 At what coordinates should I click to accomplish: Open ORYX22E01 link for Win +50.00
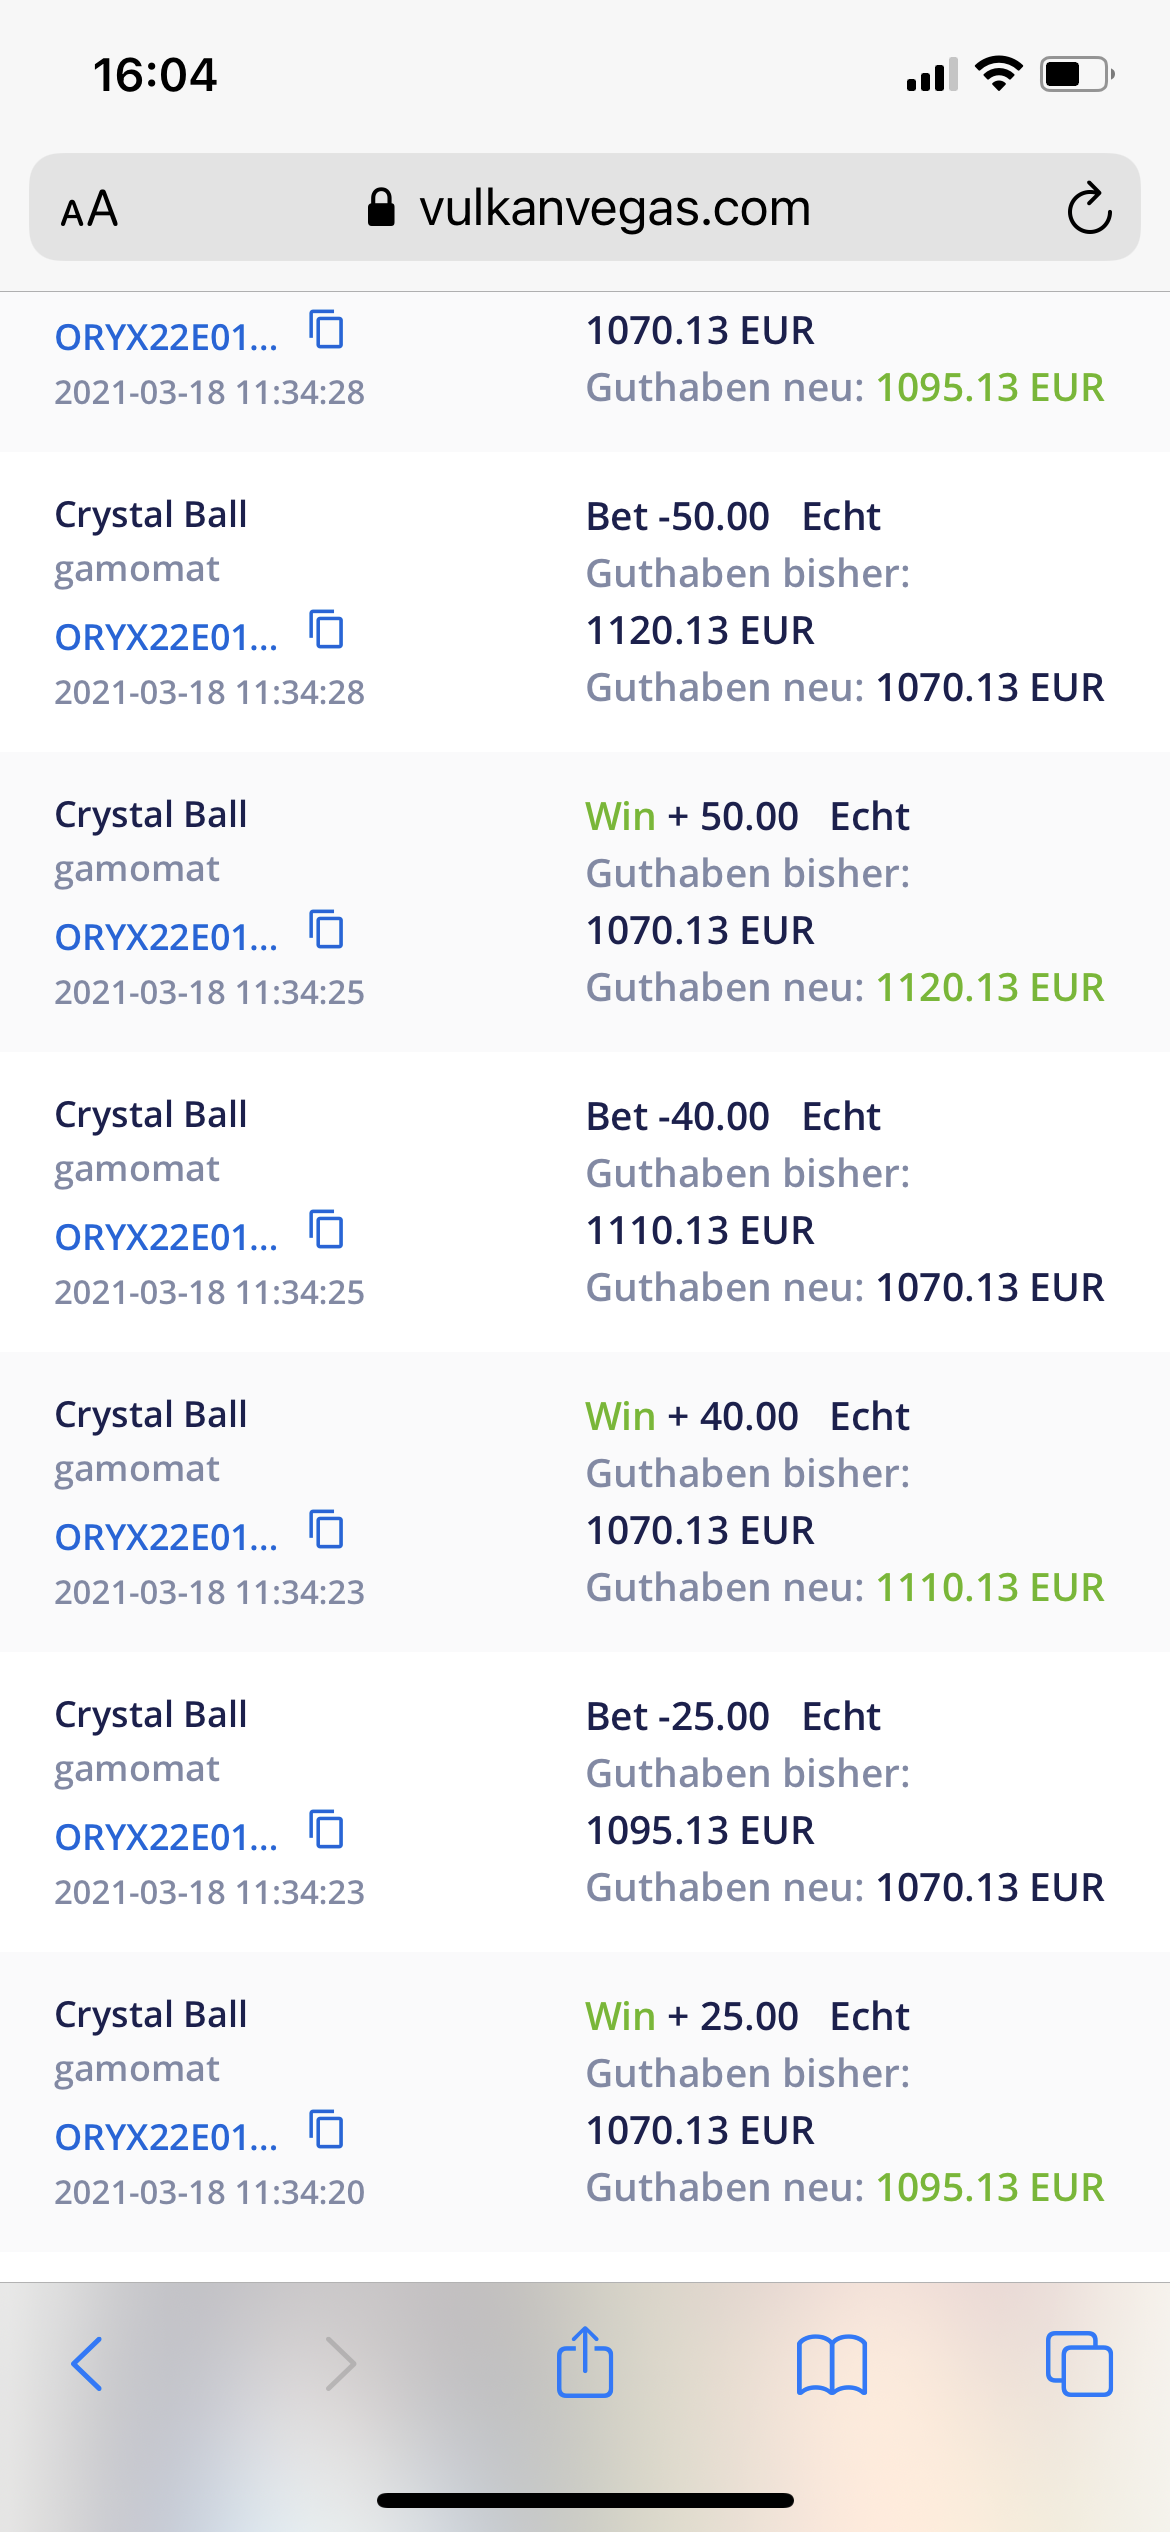tap(166, 937)
